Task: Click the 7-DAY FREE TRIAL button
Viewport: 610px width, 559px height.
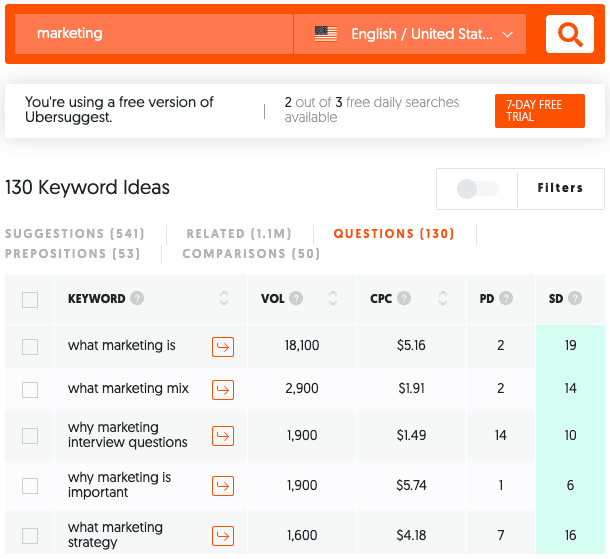Action: pos(539,111)
